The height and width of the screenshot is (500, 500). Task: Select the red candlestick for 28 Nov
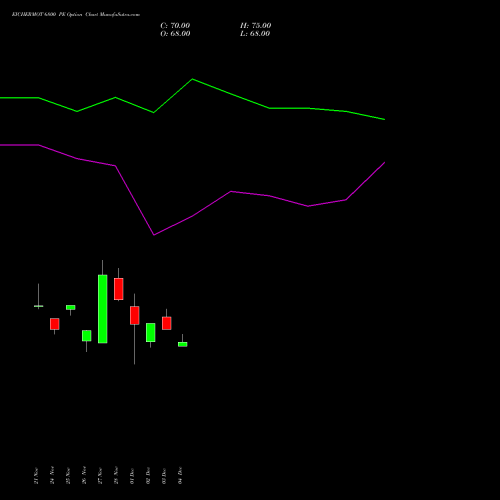tap(119, 289)
